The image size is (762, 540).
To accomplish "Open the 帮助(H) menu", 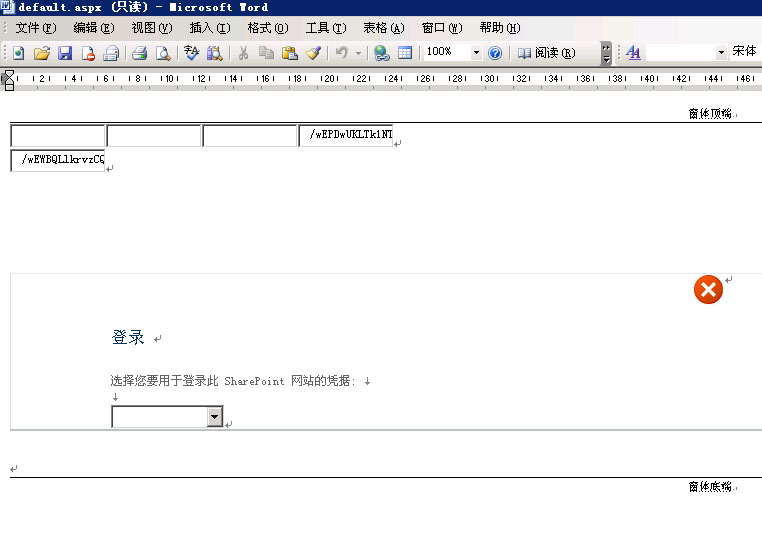I will point(500,28).
